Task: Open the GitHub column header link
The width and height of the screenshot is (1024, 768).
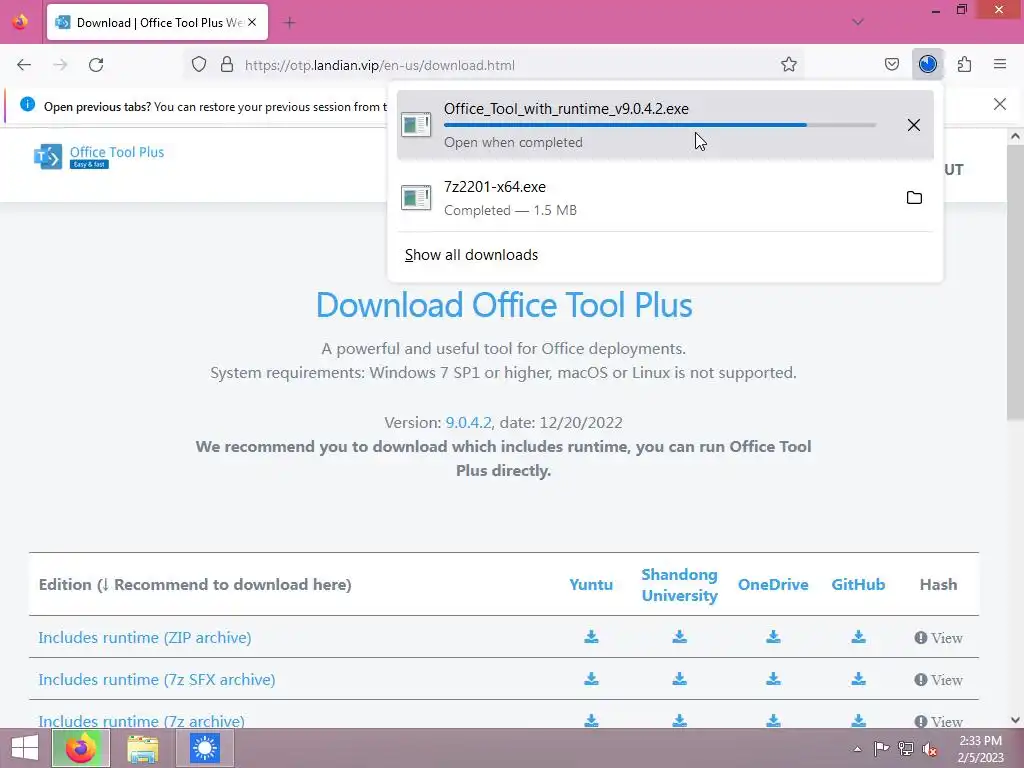Action: 858,584
